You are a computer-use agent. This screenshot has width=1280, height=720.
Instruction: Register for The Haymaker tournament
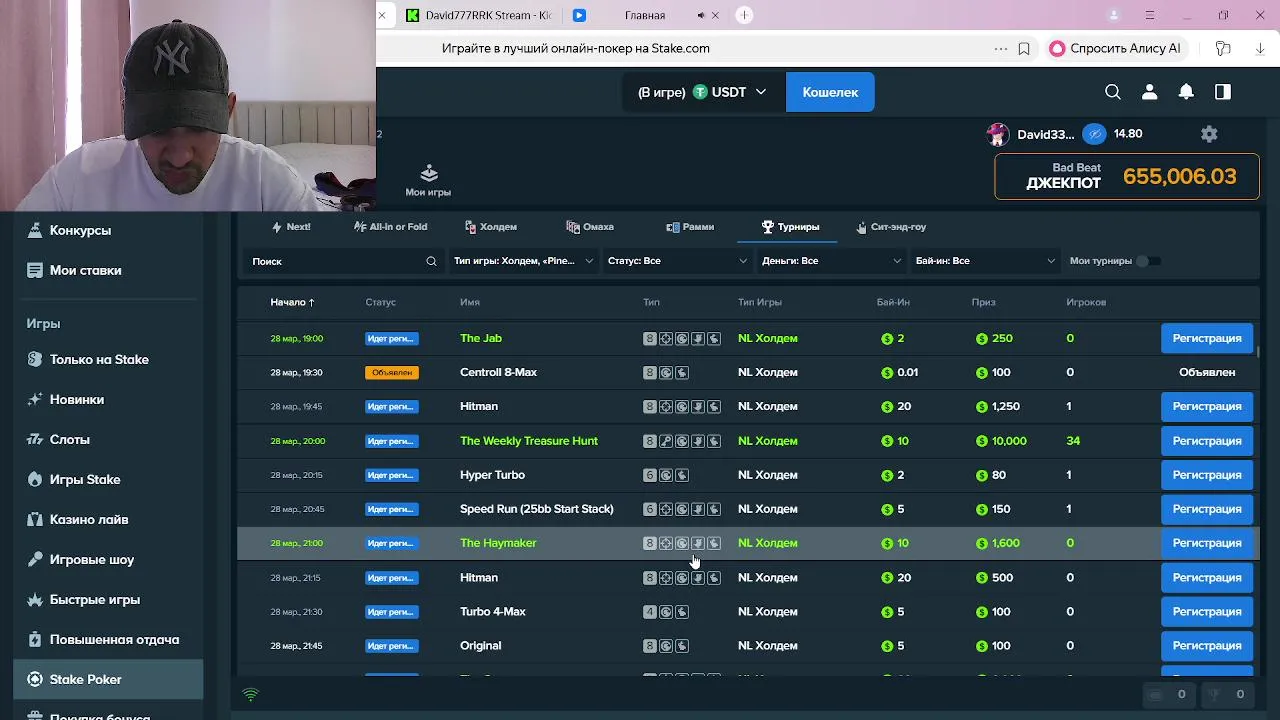click(x=1207, y=543)
